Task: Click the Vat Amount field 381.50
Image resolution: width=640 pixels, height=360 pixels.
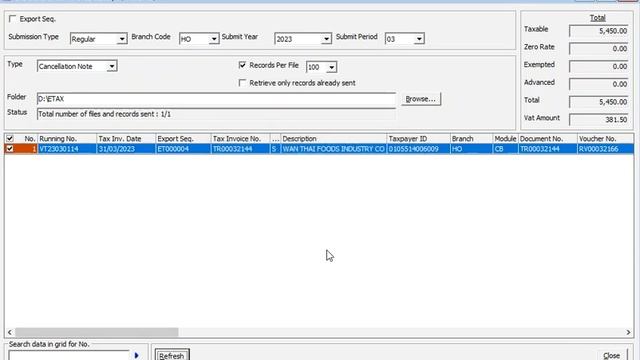Action: [599, 120]
